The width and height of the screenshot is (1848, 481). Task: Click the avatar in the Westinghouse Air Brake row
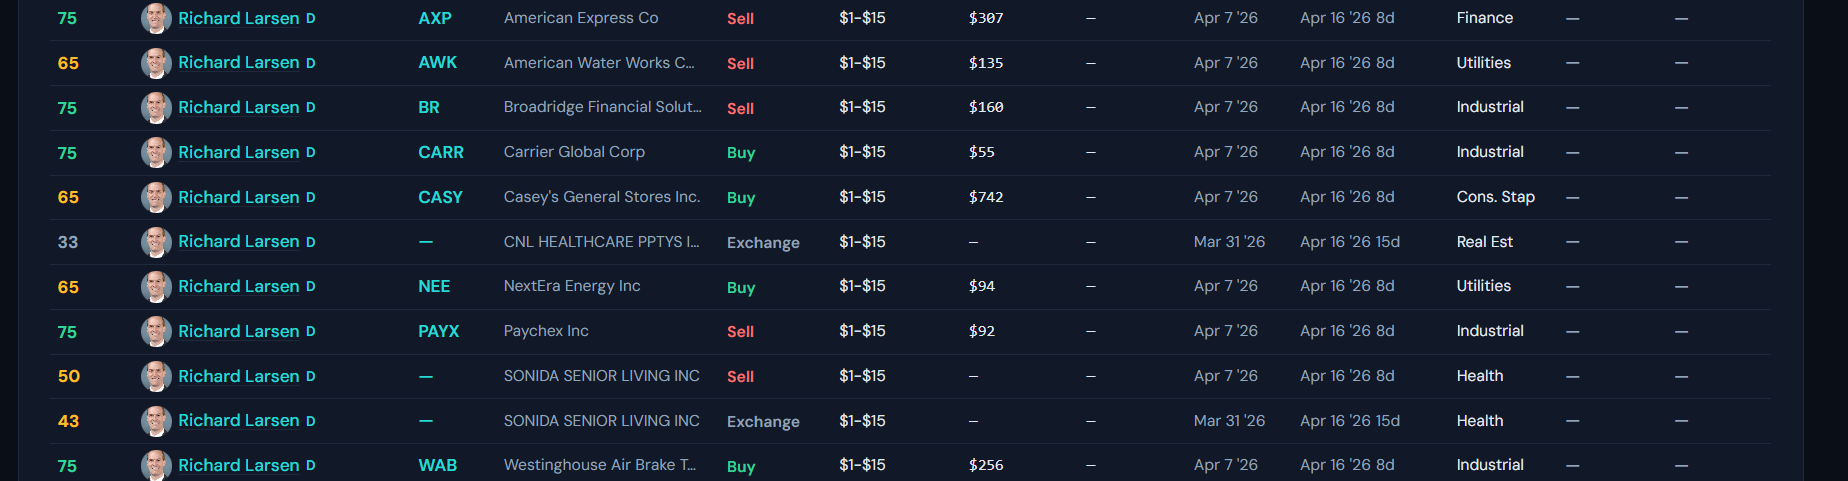point(156,465)
